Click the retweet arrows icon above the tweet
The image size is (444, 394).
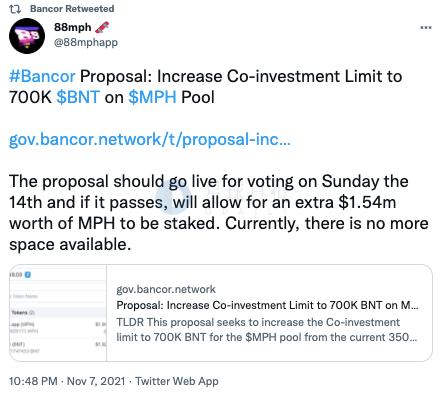coord(15,9)
